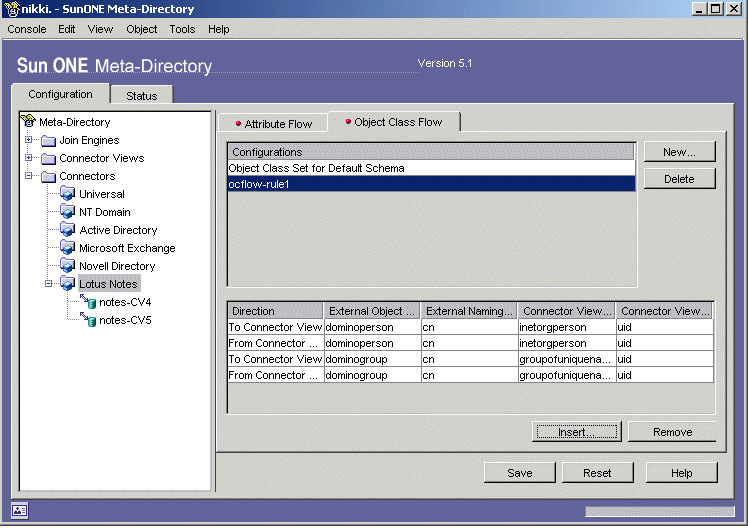Minimize the SunONE Meta-Directory window
Viewport: 748px width, 528px height.
699,9
